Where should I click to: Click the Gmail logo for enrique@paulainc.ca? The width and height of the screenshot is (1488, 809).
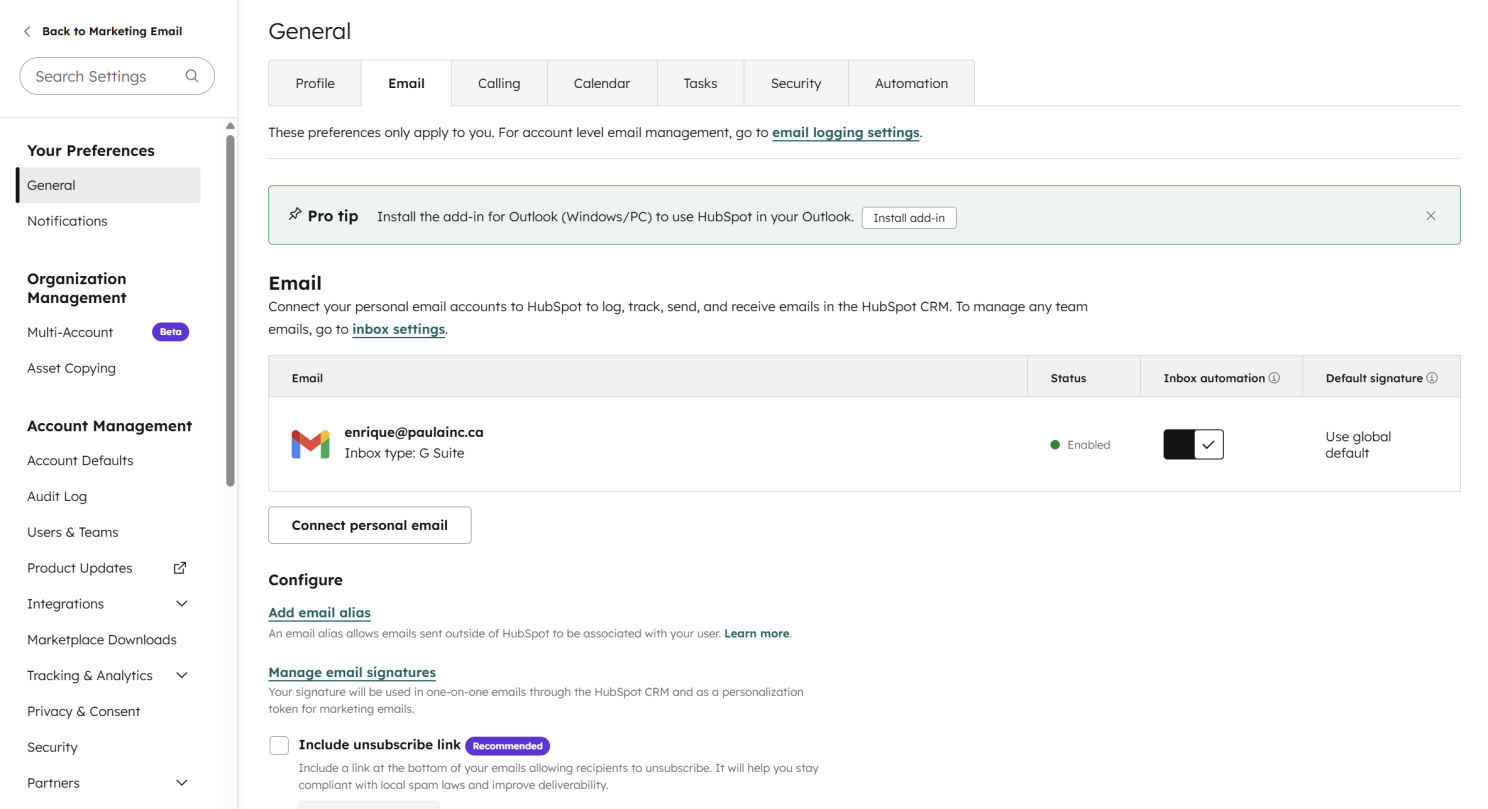[310, 444]
